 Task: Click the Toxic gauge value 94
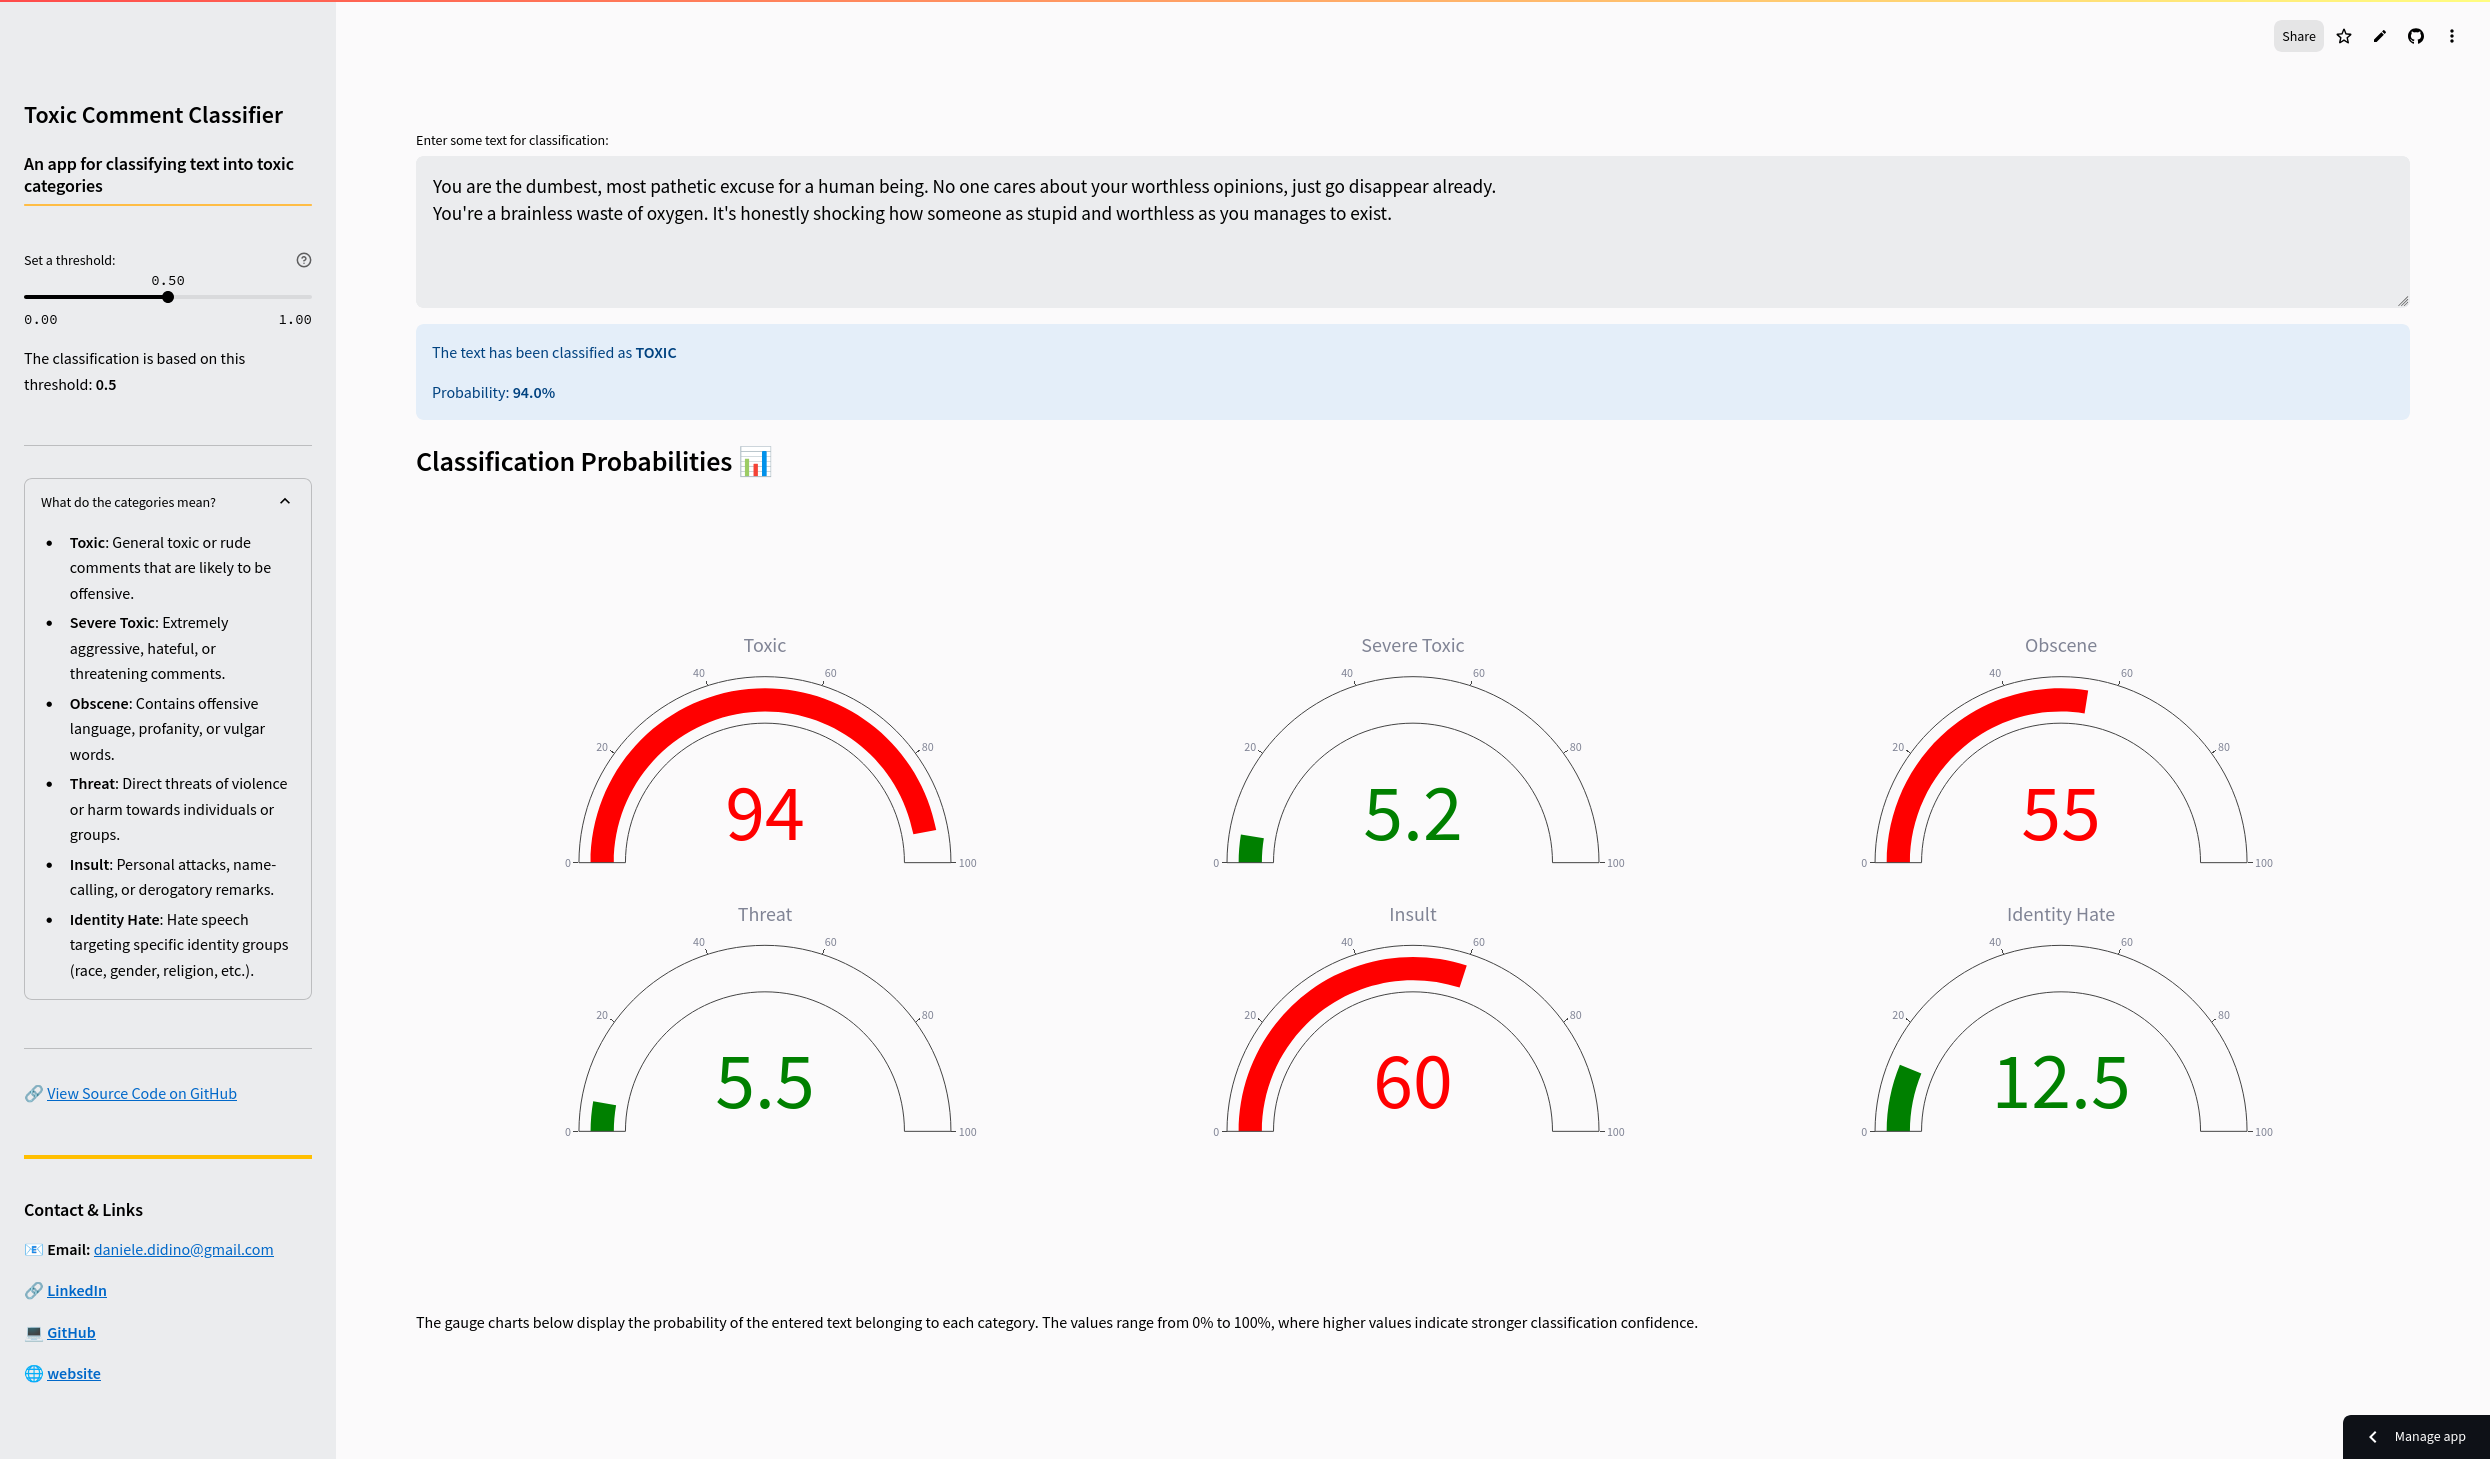(x=765, y=814)
